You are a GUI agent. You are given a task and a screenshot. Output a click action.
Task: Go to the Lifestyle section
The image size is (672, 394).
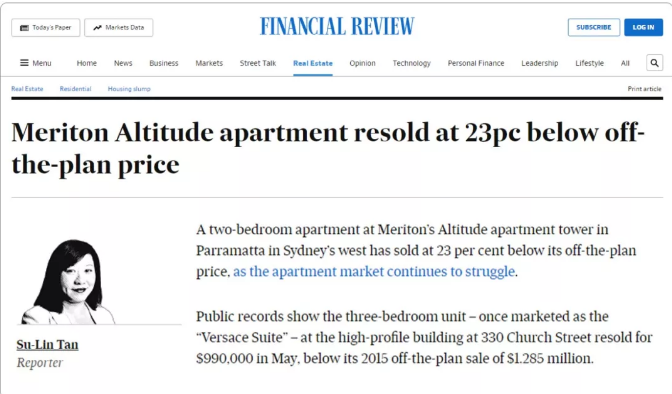(x=589, y=63)
